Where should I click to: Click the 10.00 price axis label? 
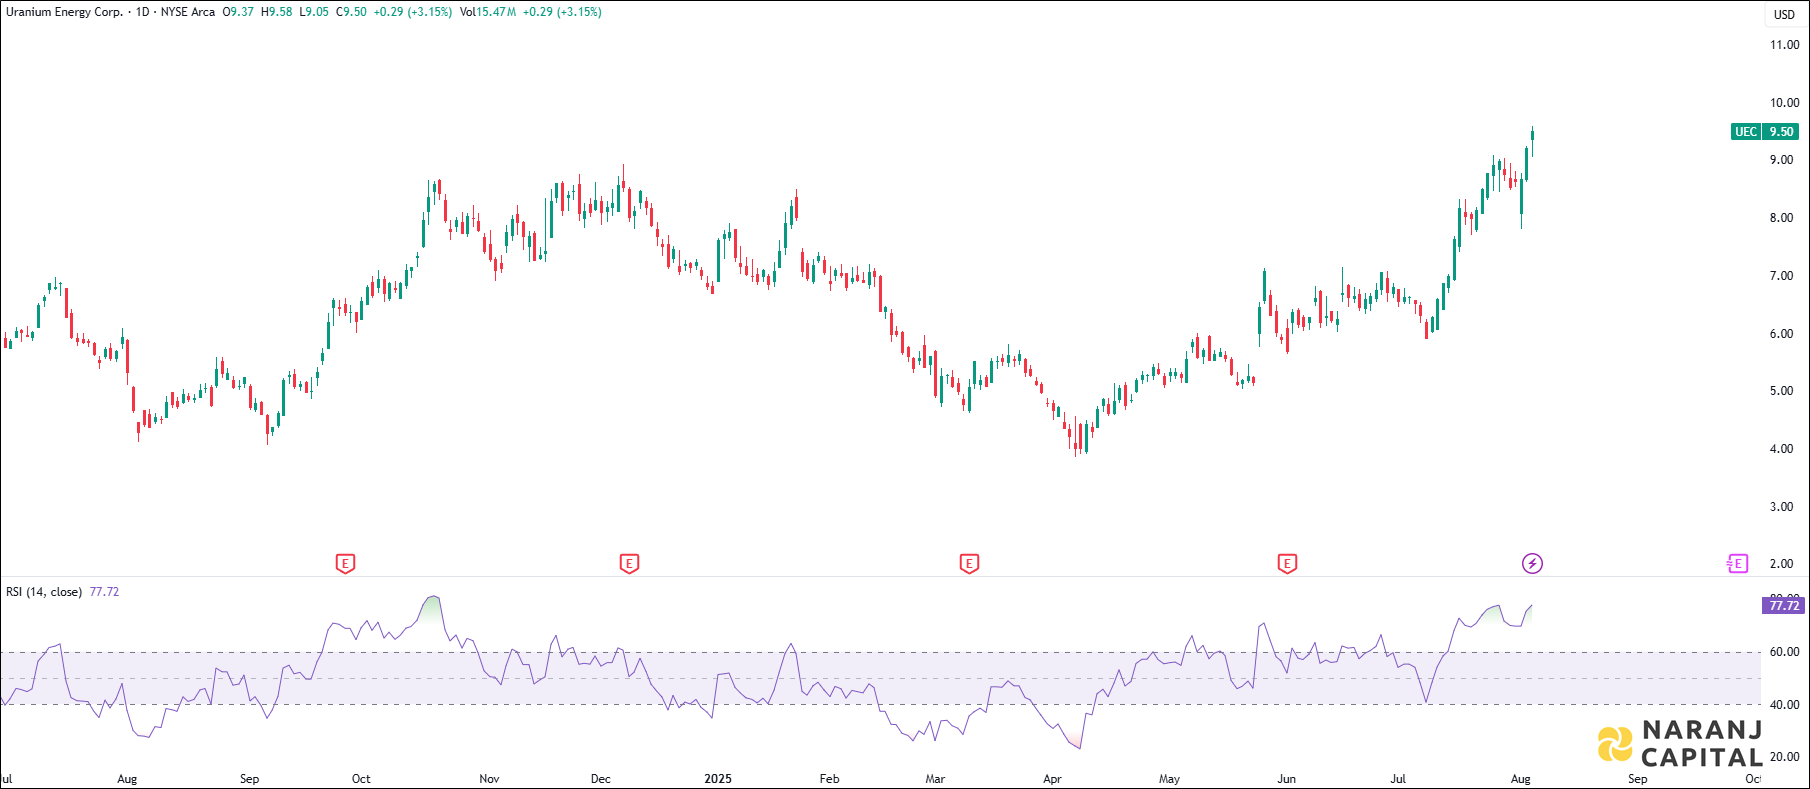click(1784, 103)
